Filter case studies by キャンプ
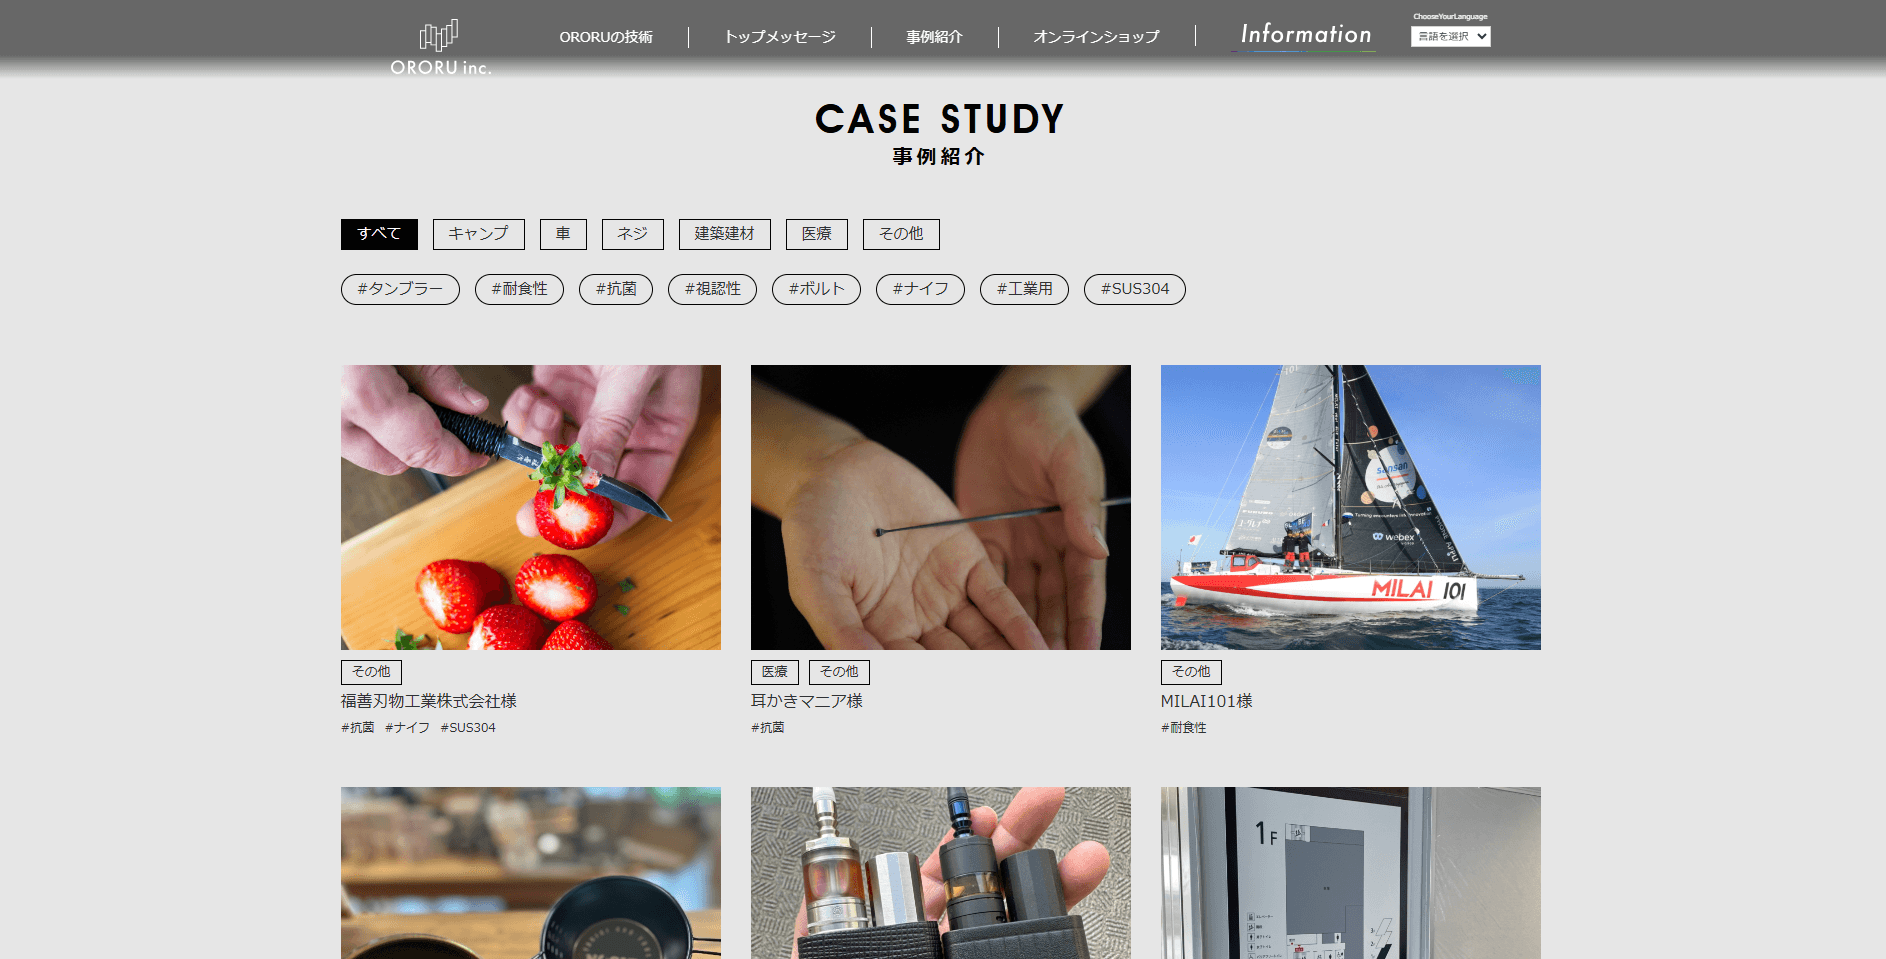The width and height of the screenshot is (1886, 959). pyautogui.click(x=478, y=234)
